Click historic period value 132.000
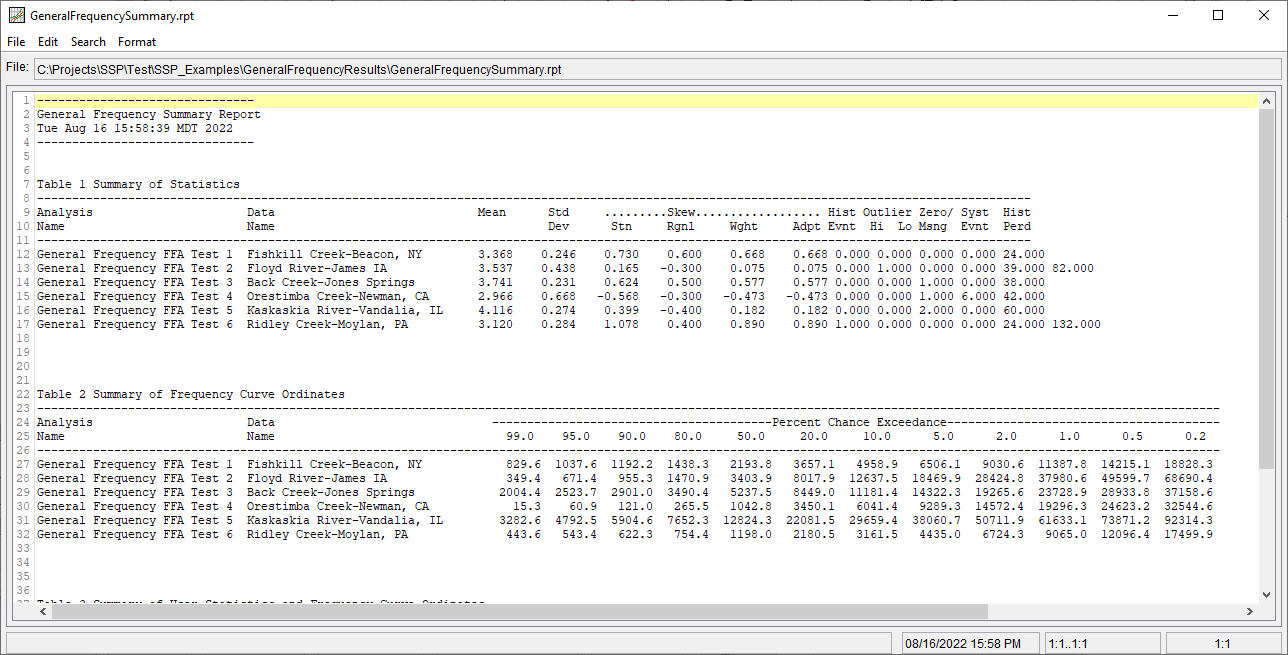This screenshot has width=1288, height=655. click(1076, 324)
